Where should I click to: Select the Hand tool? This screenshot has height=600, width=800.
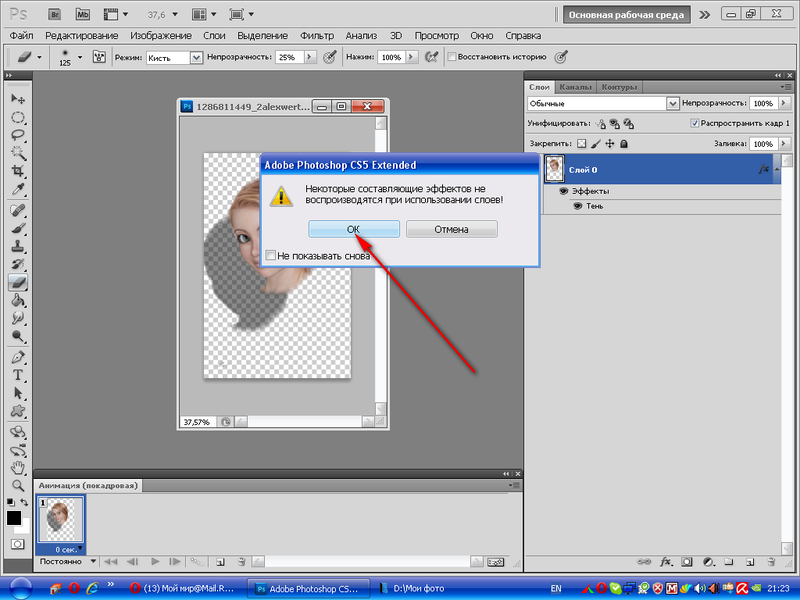pyautogui.click(x=18, y=467)
